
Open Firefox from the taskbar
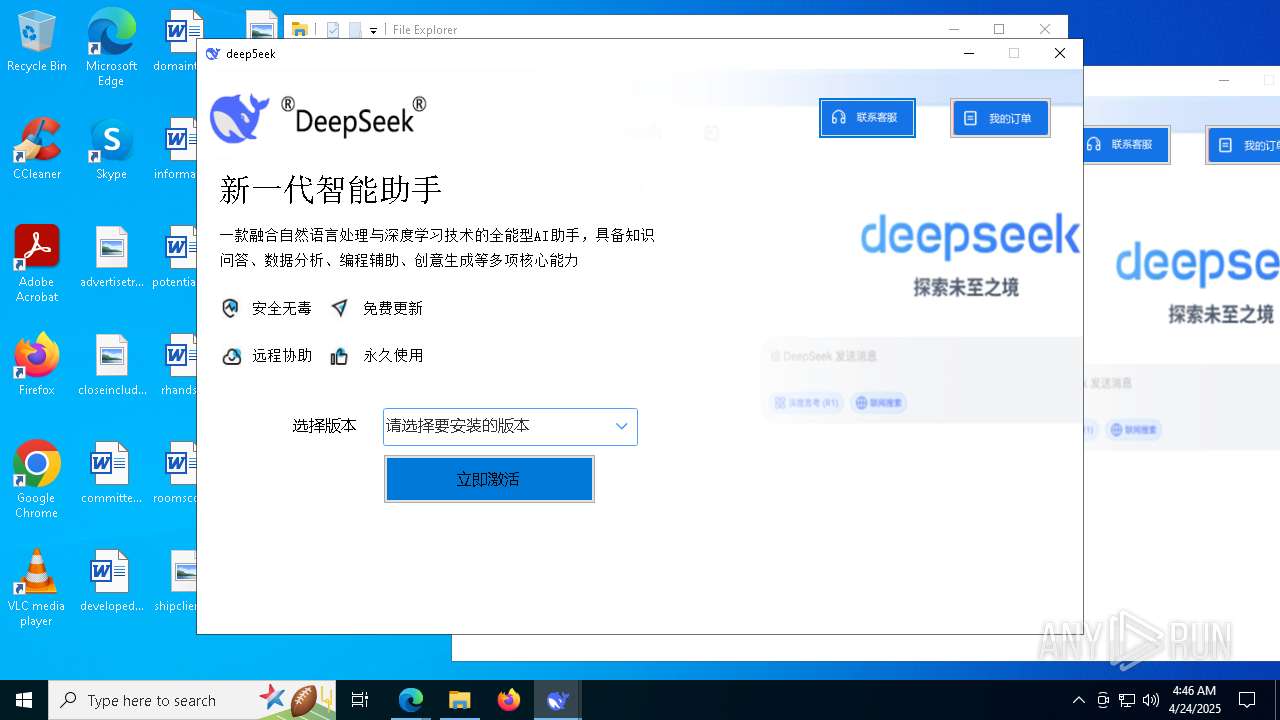tap(509, 700)
